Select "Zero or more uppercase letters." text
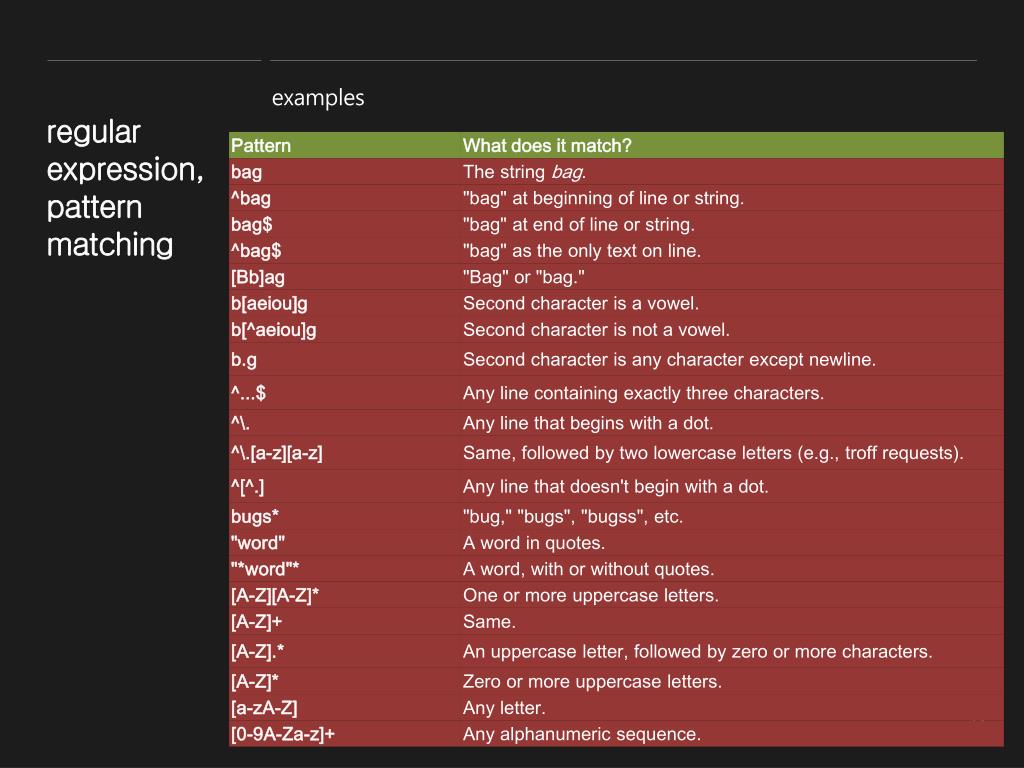1024x768 pixels. pos(592,682)
